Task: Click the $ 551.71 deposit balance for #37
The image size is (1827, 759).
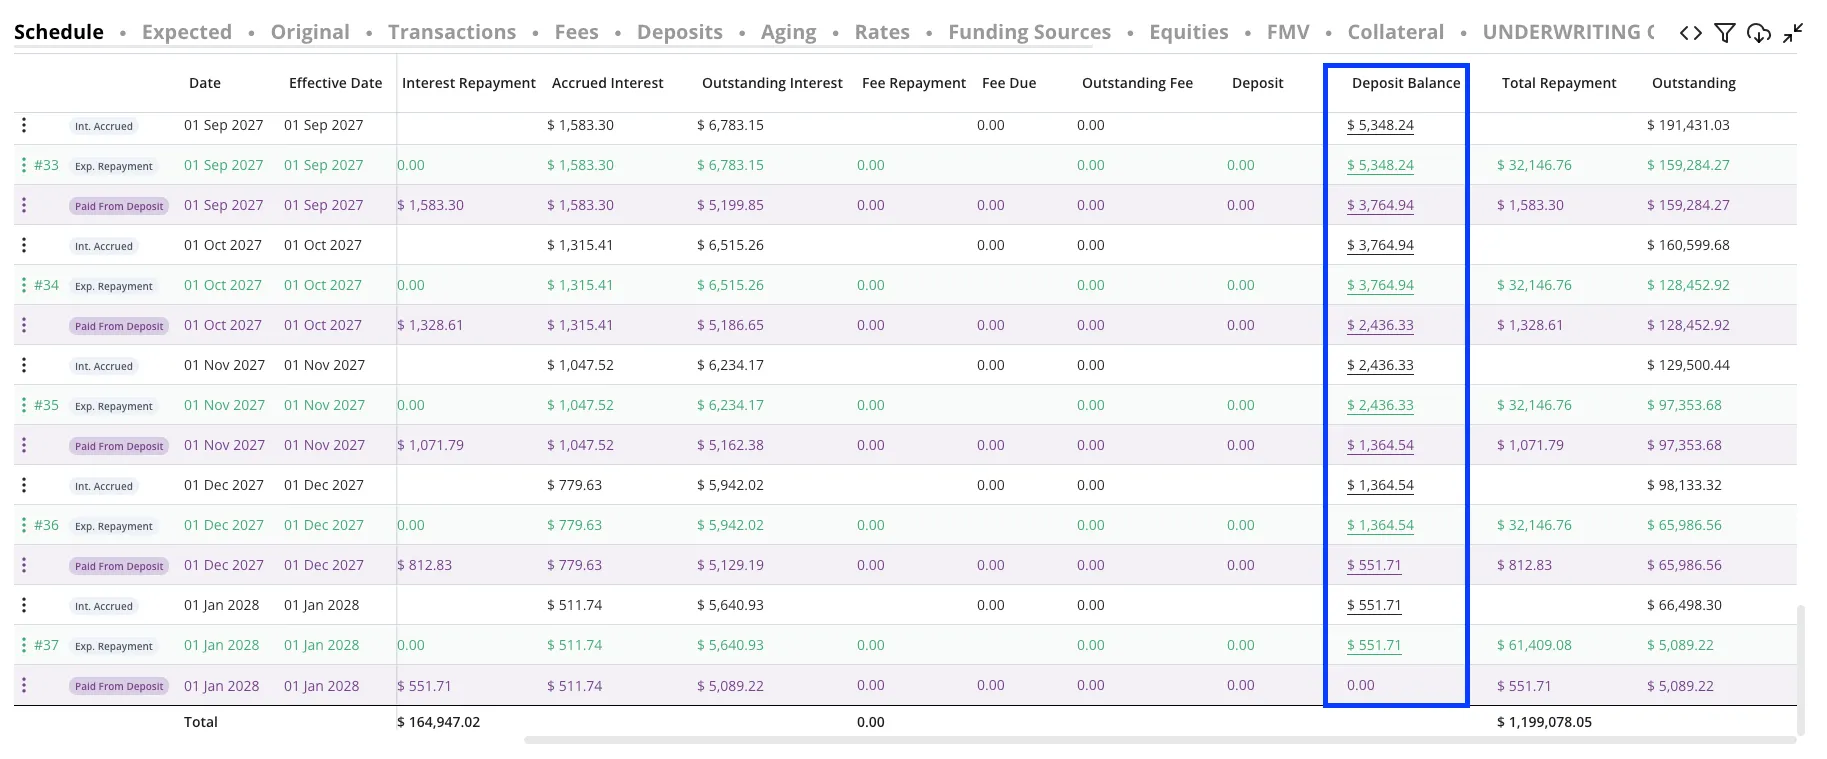Action: point(1374,645)
